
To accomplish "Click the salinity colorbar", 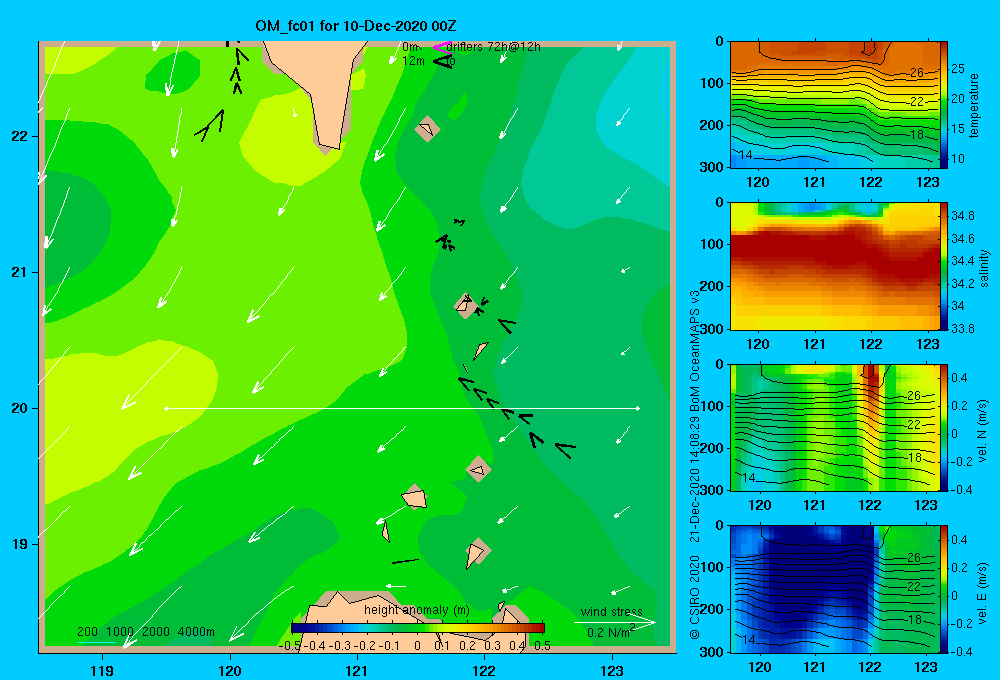I will [943, 266].
